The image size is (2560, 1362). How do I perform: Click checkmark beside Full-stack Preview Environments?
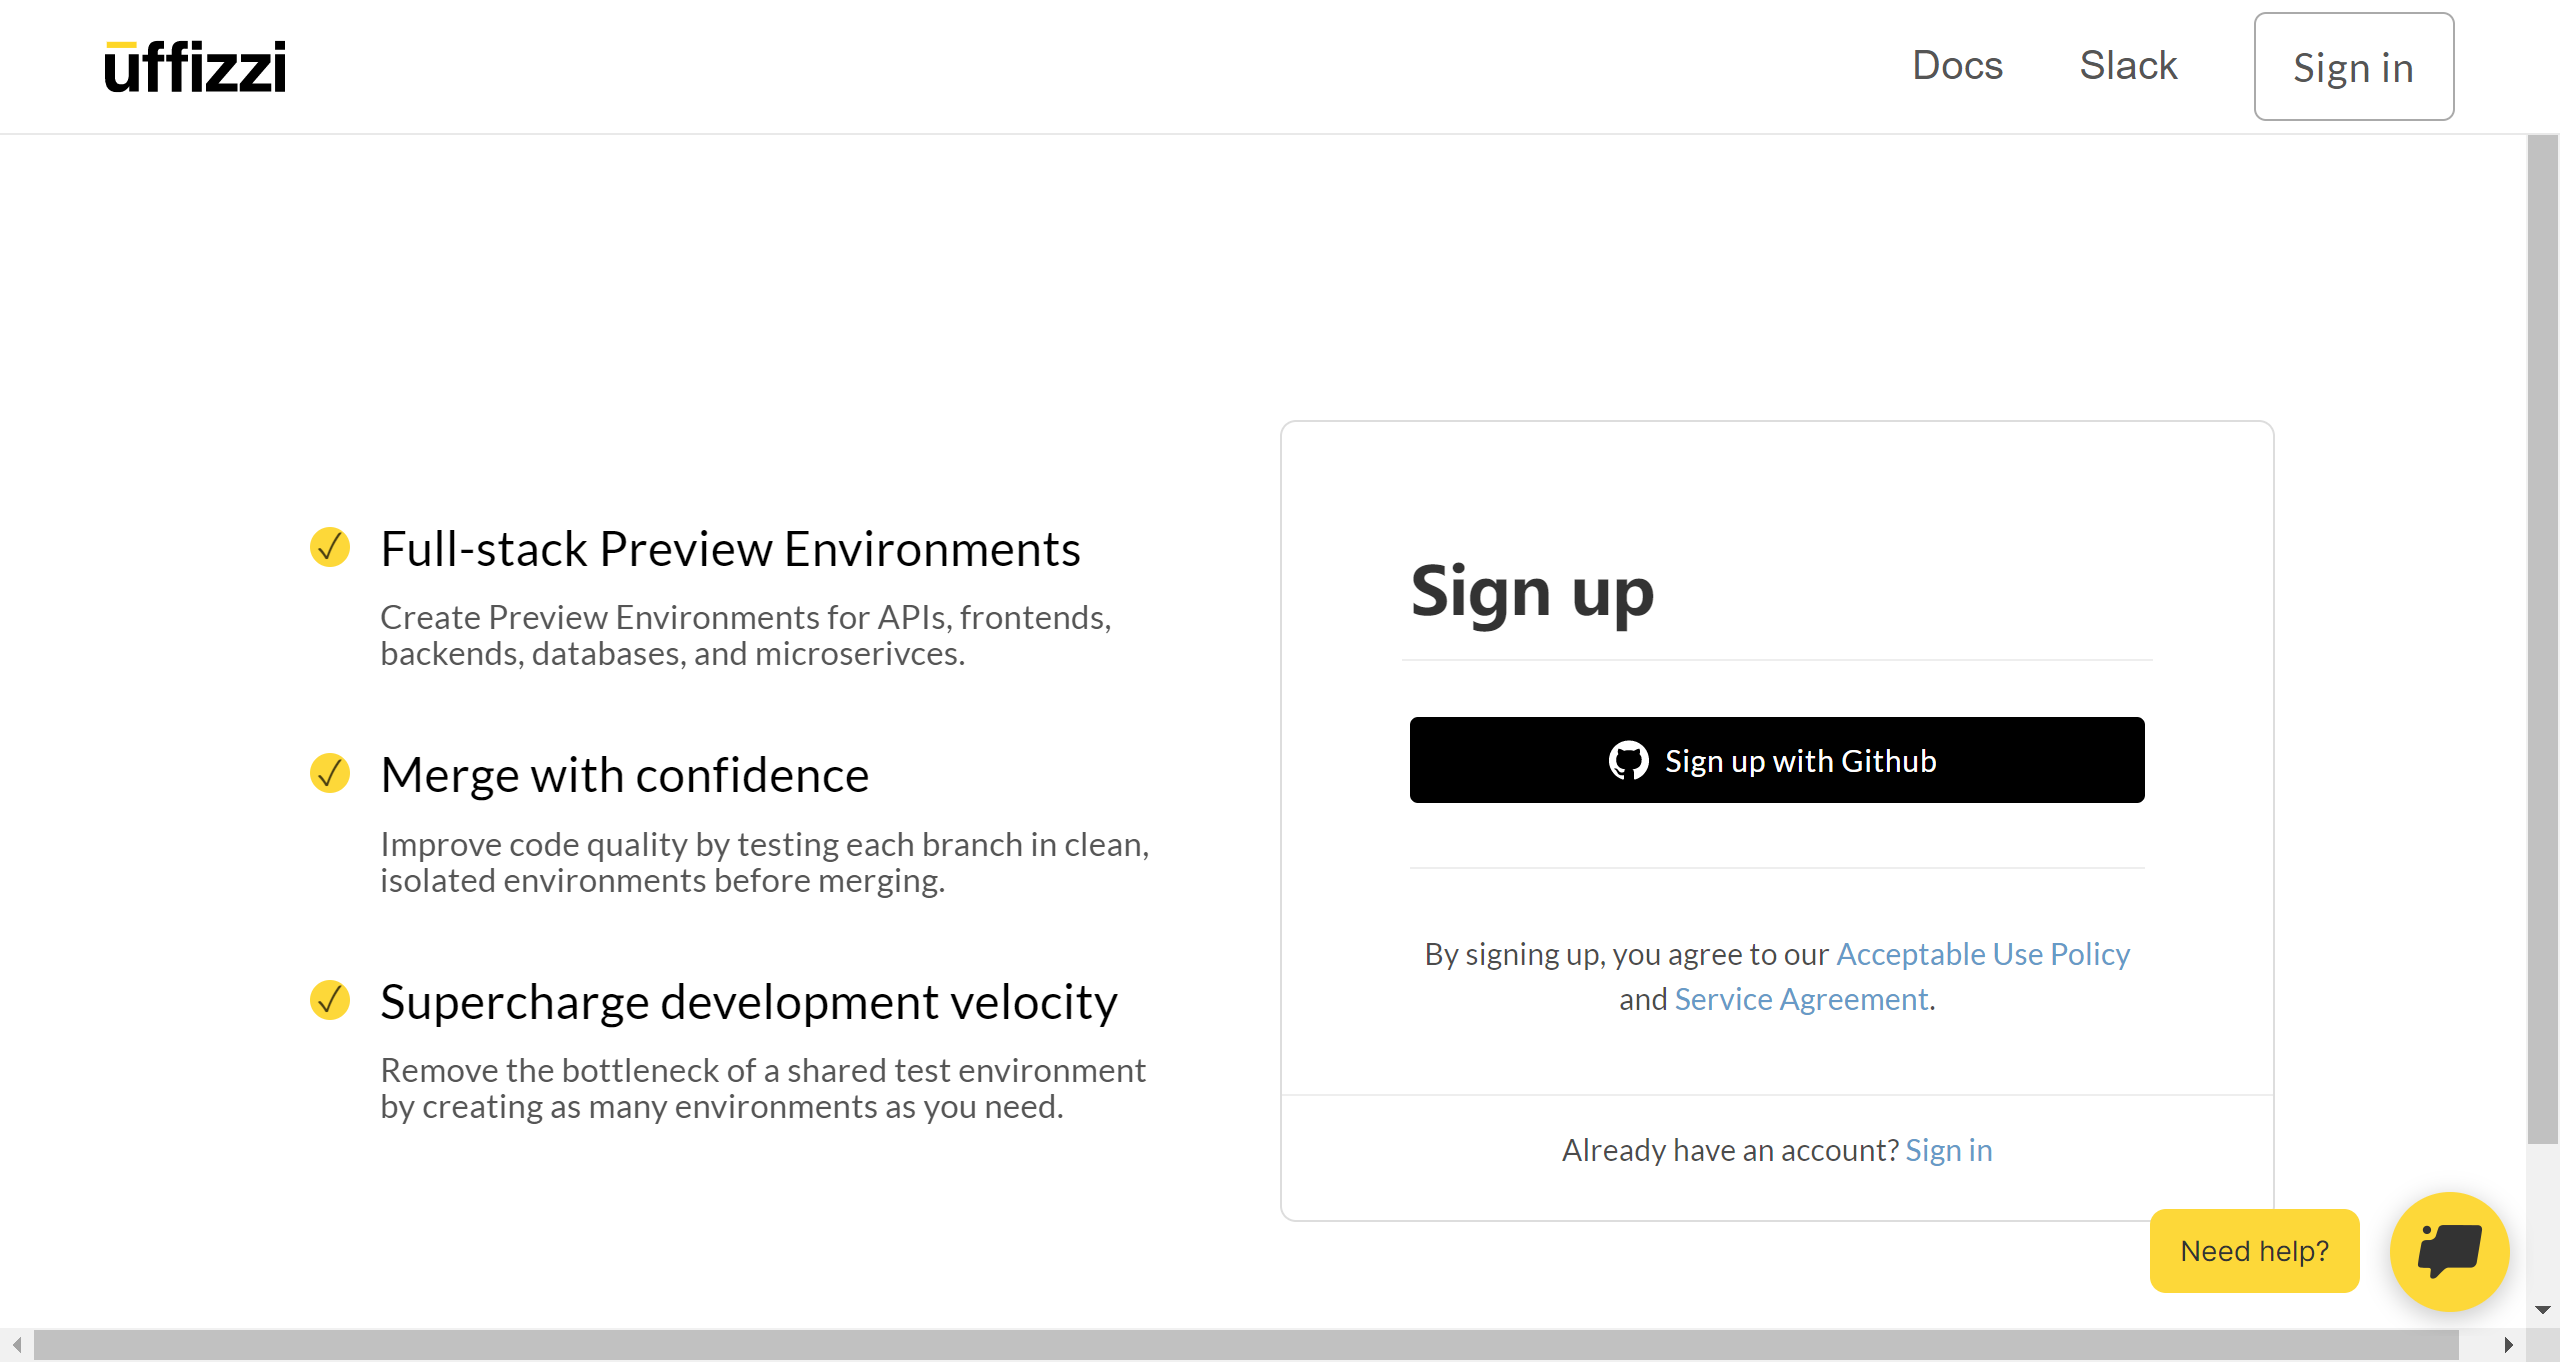tap(330, 547)
